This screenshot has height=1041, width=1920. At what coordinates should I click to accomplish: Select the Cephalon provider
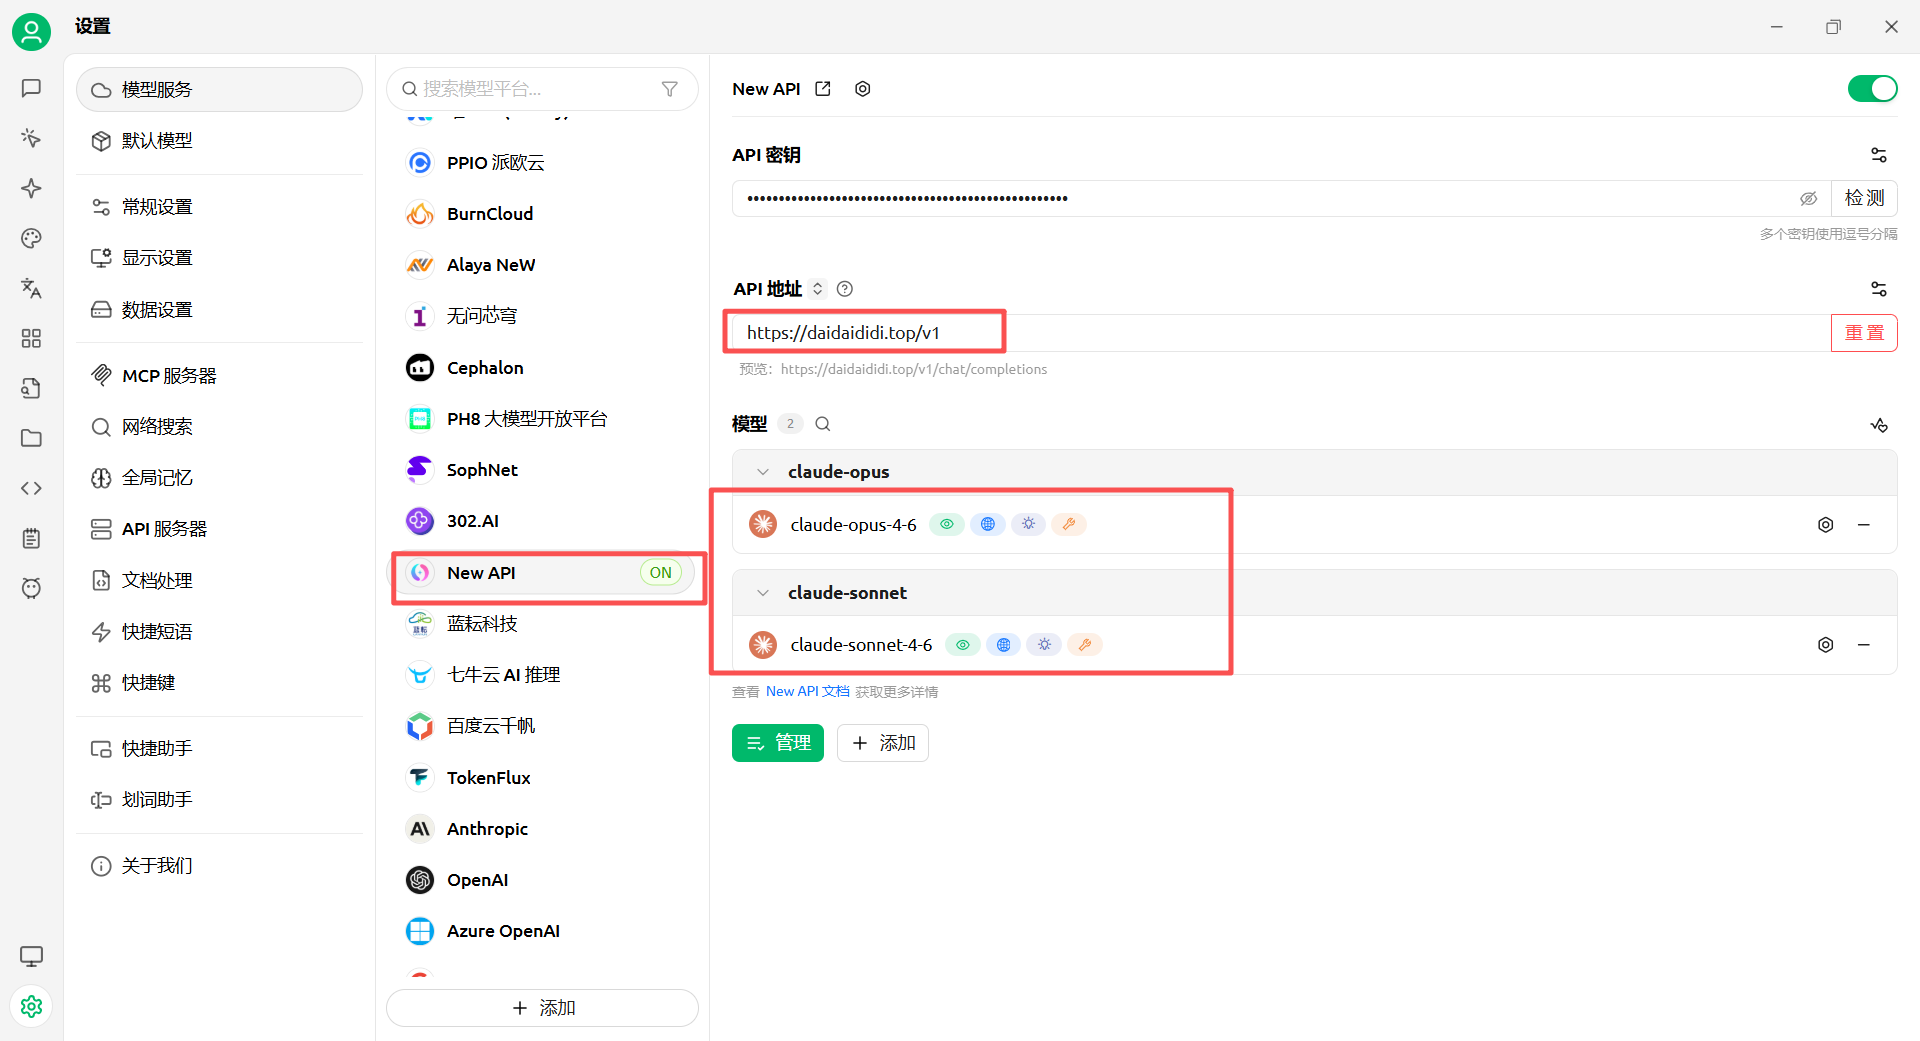coord(542,368)
